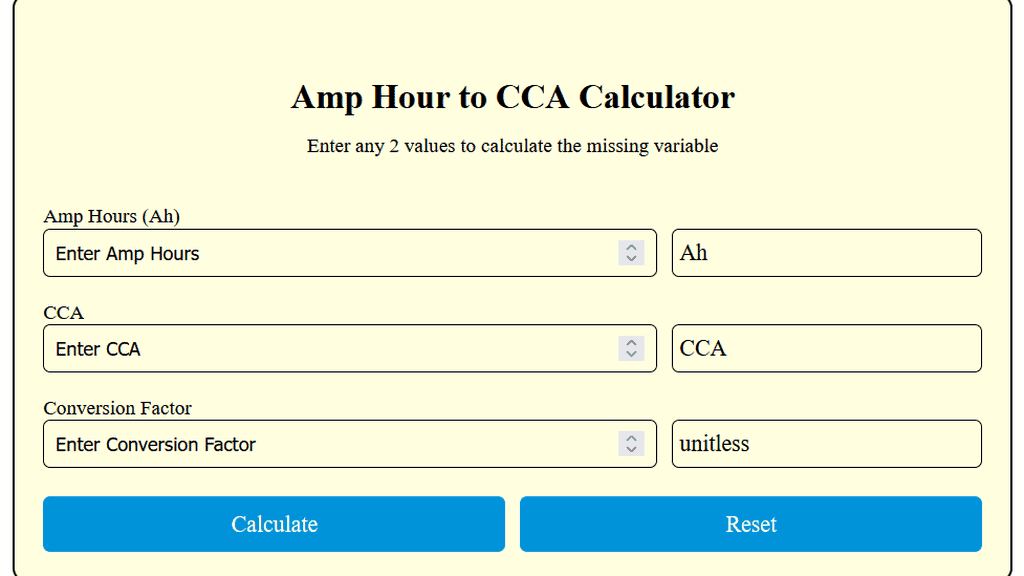Click the Amp Hours spinner up arrow

click(631, 246)
